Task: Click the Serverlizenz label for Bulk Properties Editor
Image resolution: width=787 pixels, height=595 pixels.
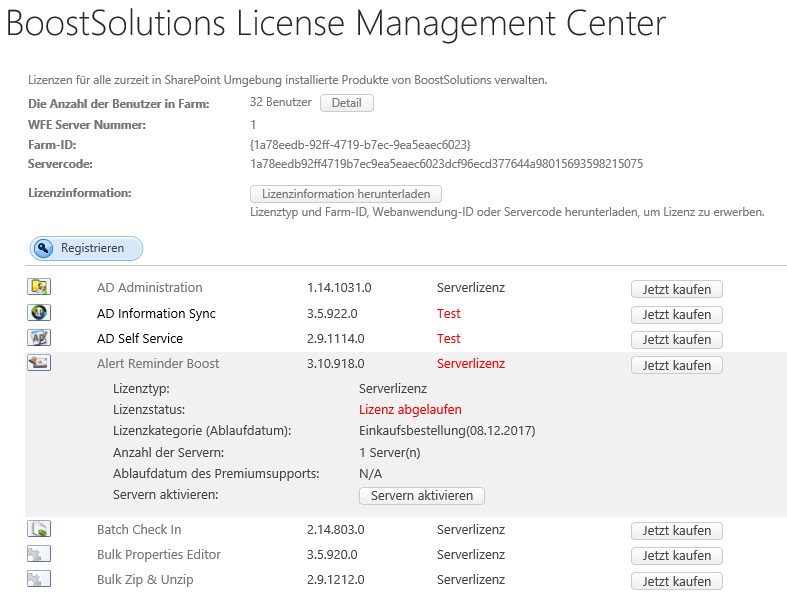Action: coord(471,555)
